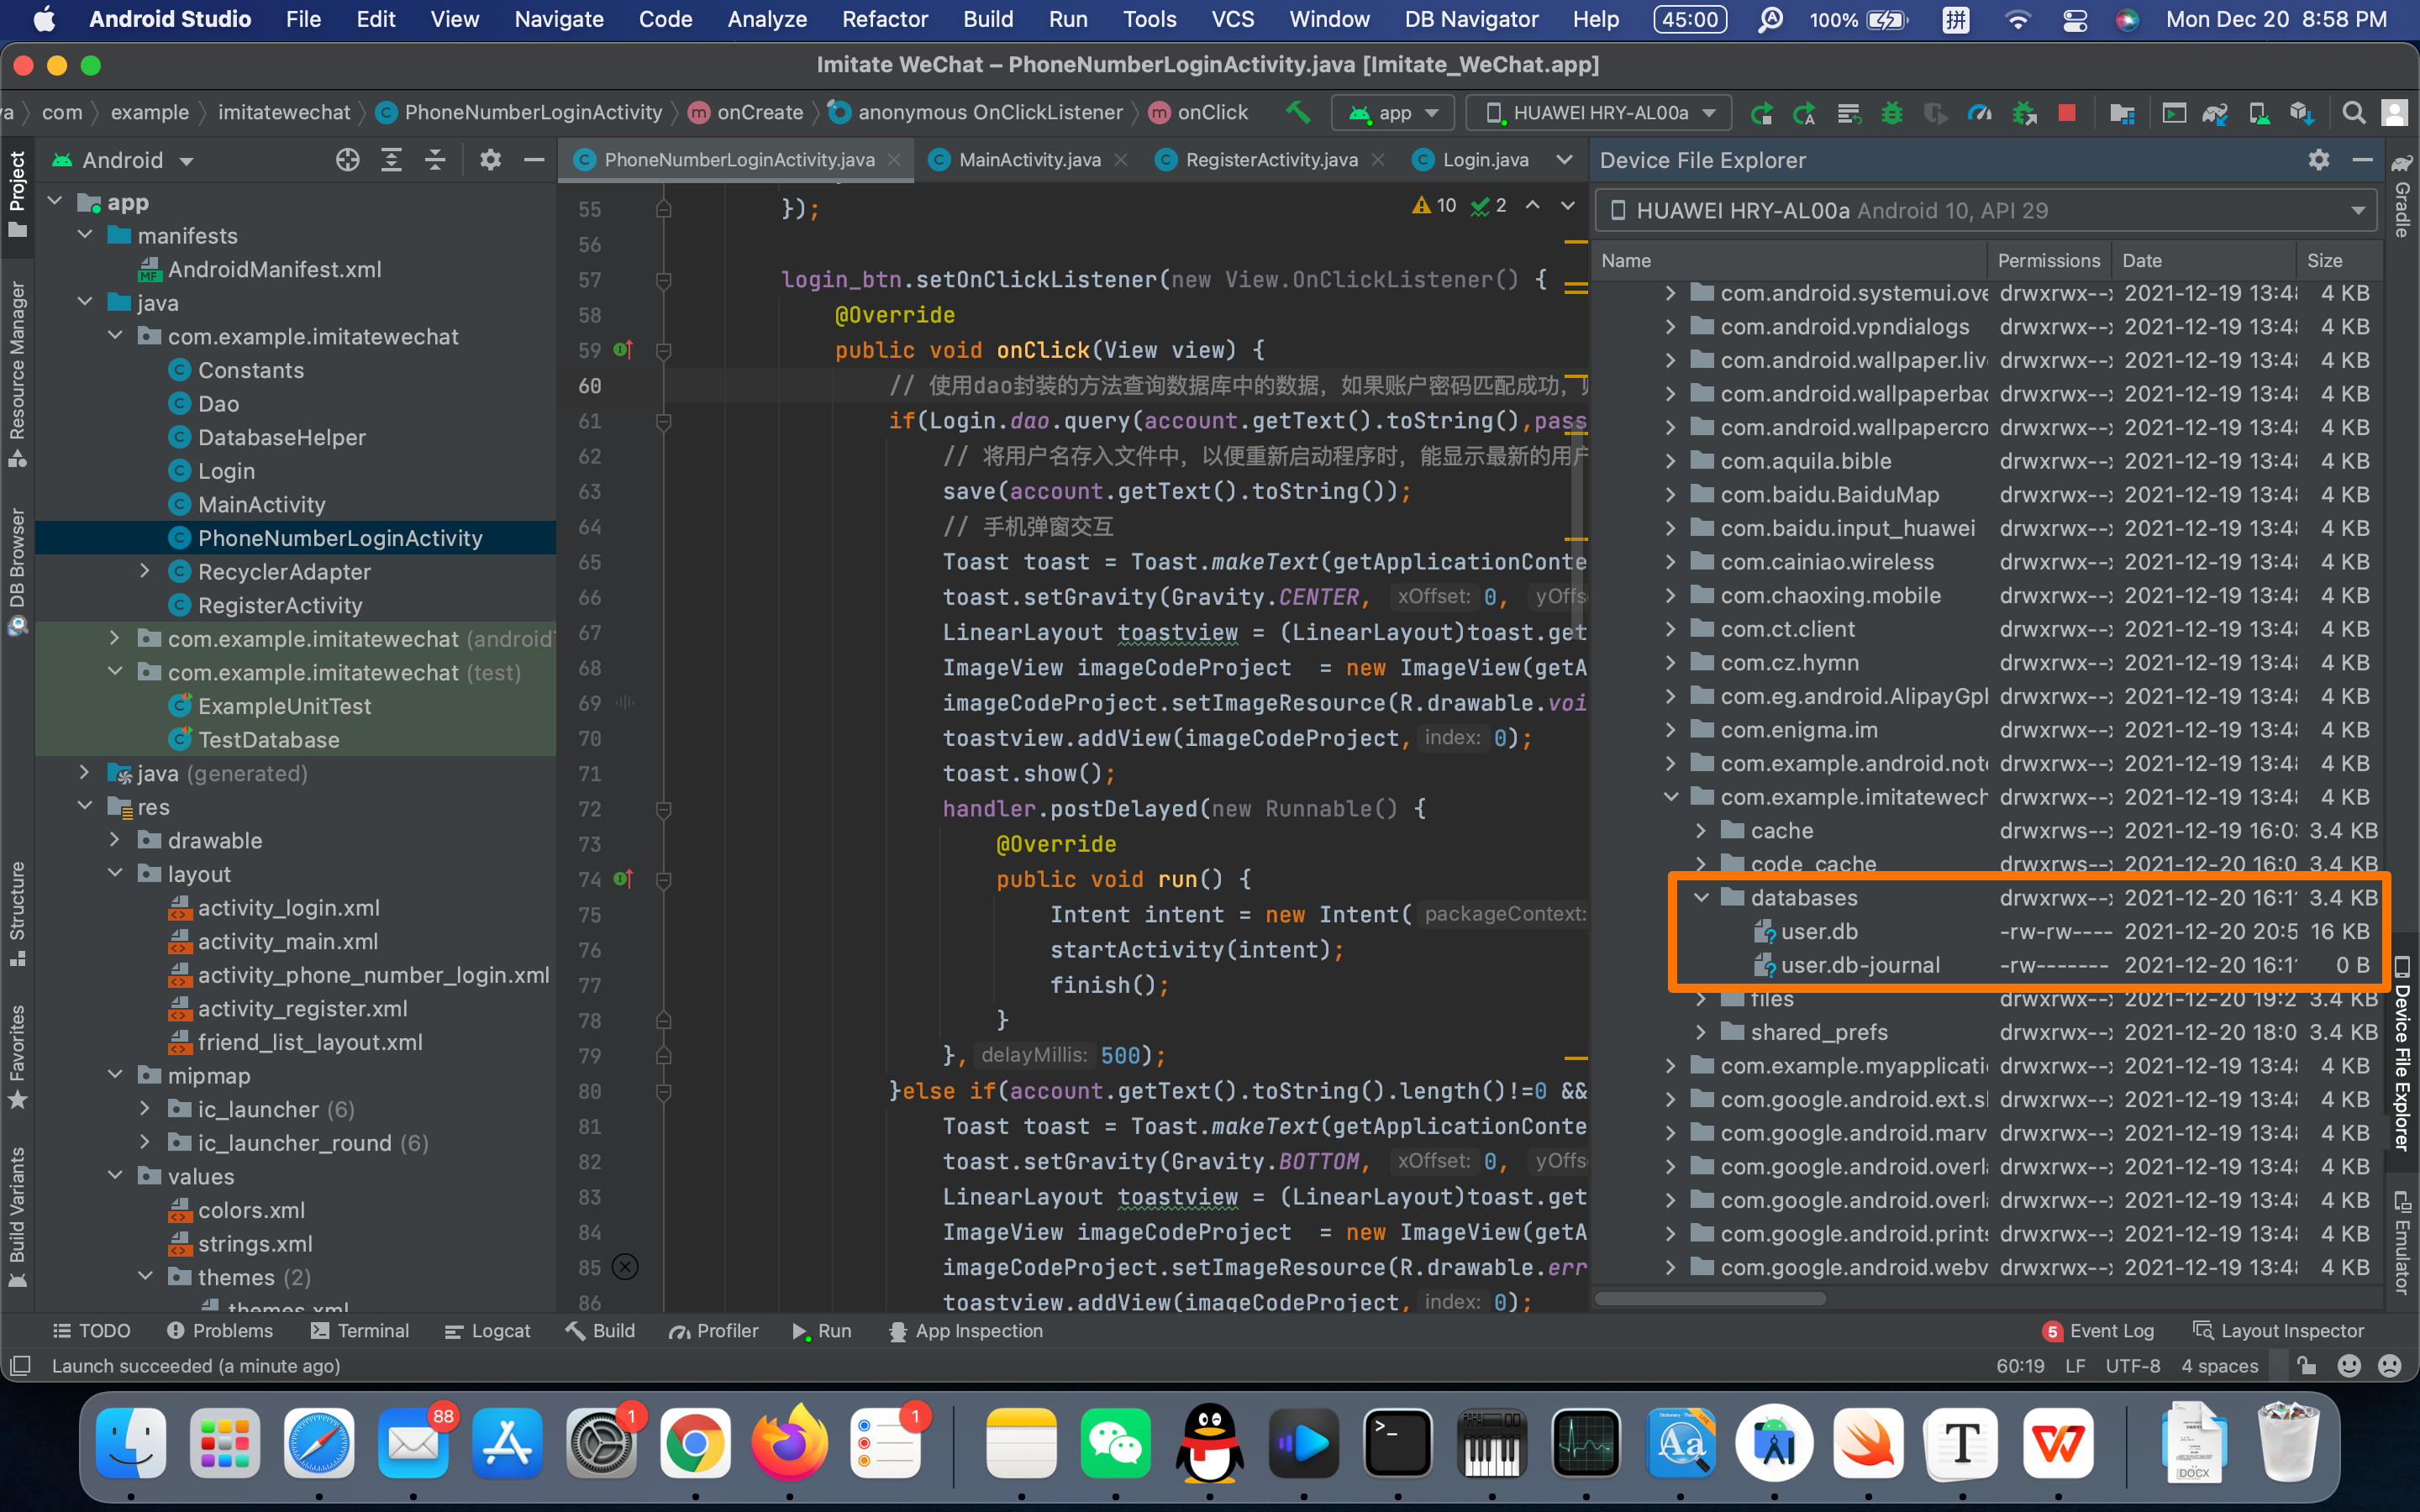
Task: Collapse the databases folder in device explorer
Action: click(1701, 897)
